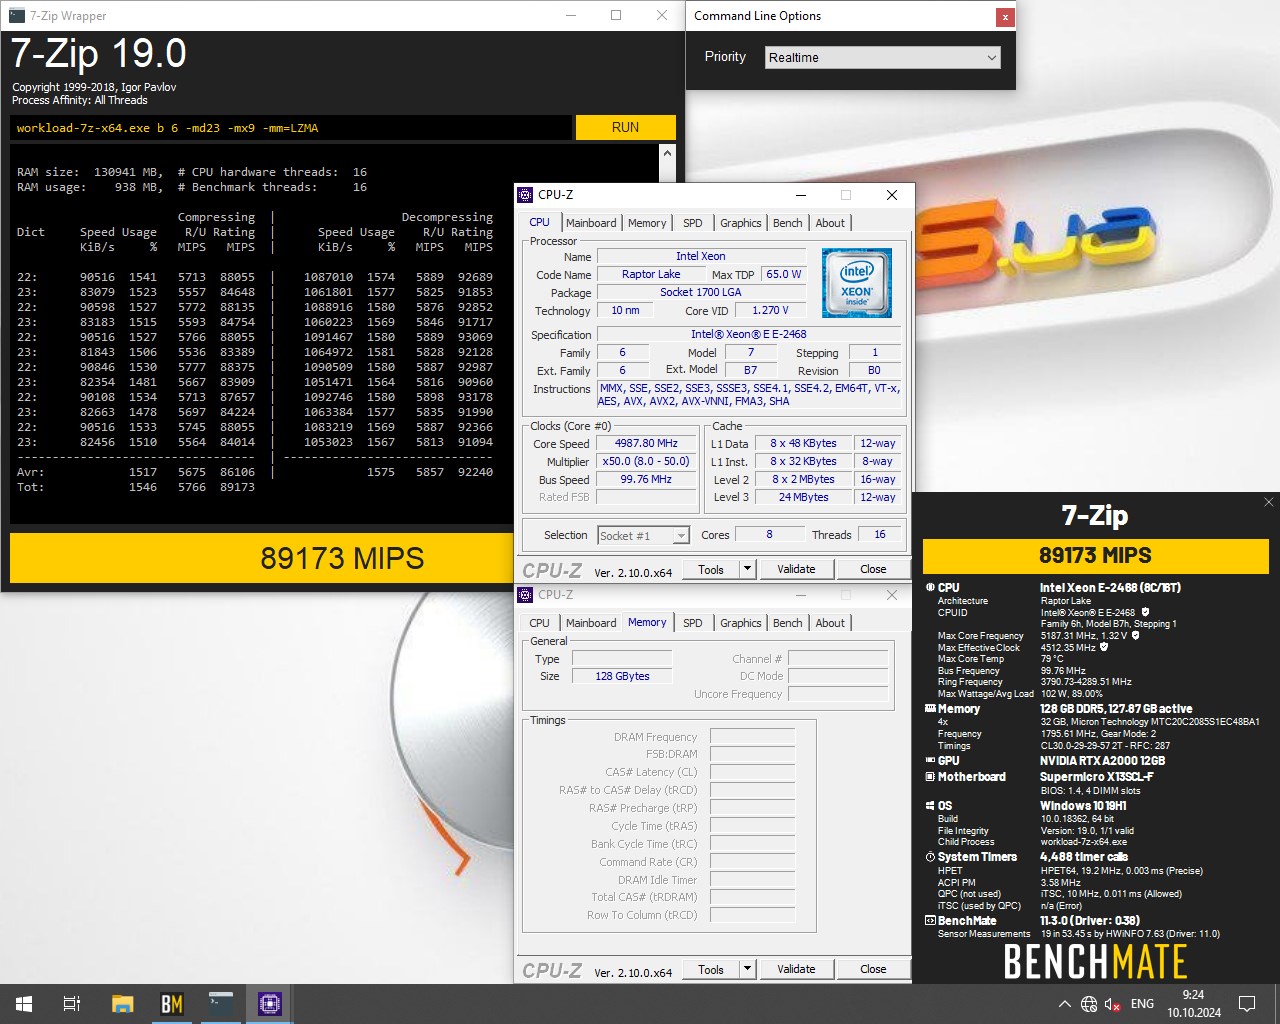Open Socket #1 selection dropdown
Viewport: 1280px width, 1024px height.
click(x=643, y=536)
